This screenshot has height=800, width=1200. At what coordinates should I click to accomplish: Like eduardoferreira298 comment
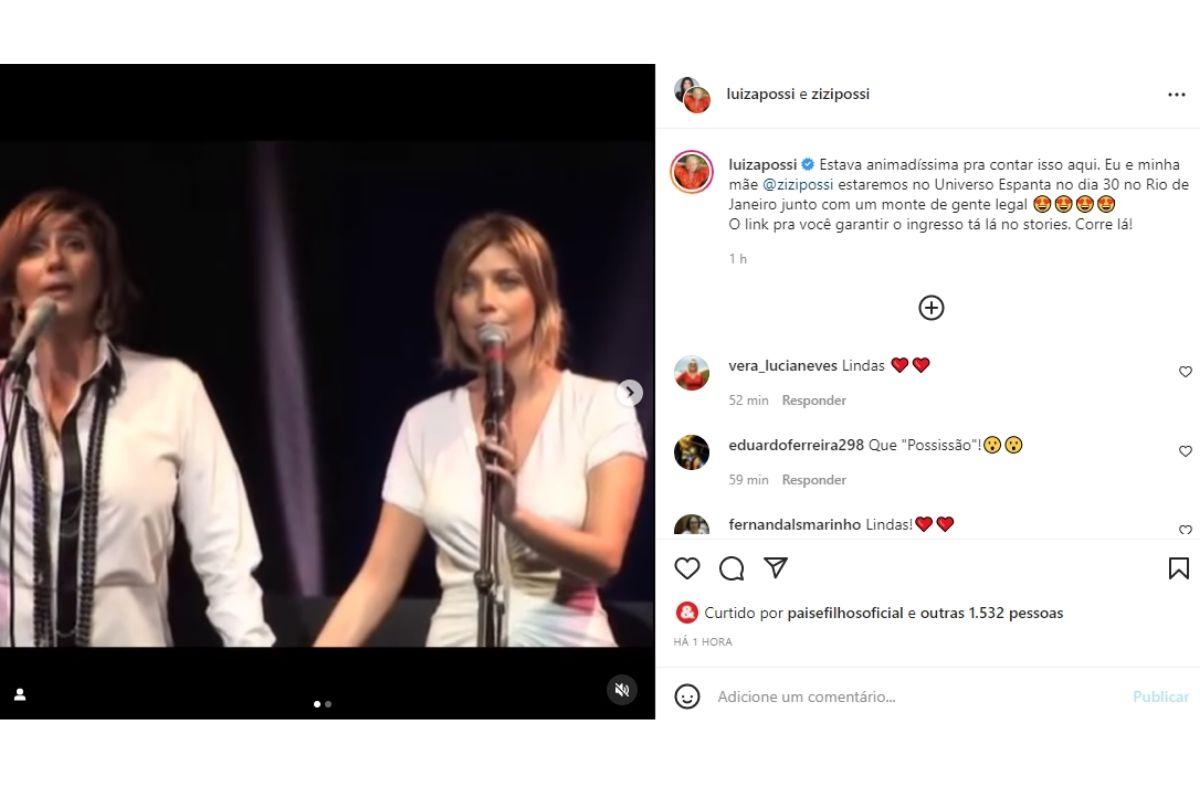pyautogui.click(x=1185, y=451)
